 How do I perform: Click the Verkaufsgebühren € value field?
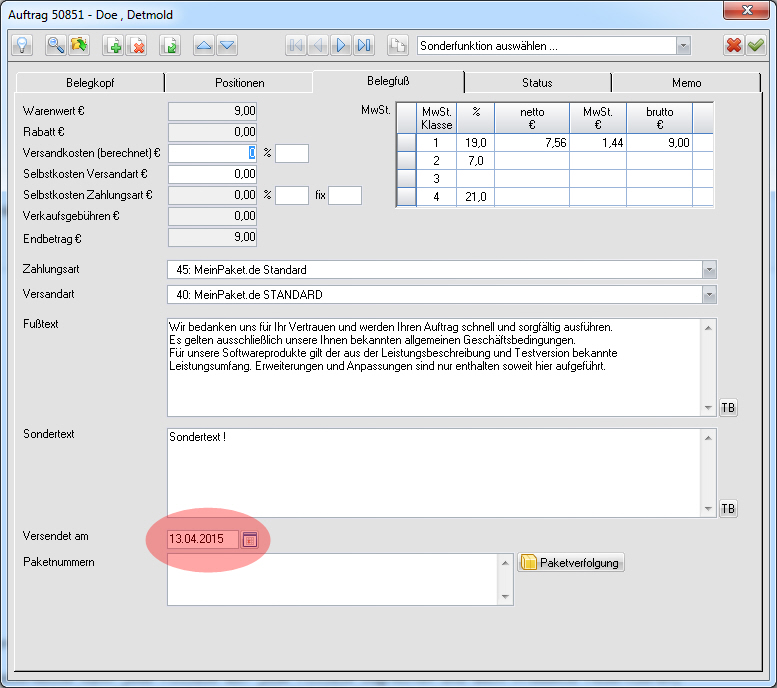(213, 216)
